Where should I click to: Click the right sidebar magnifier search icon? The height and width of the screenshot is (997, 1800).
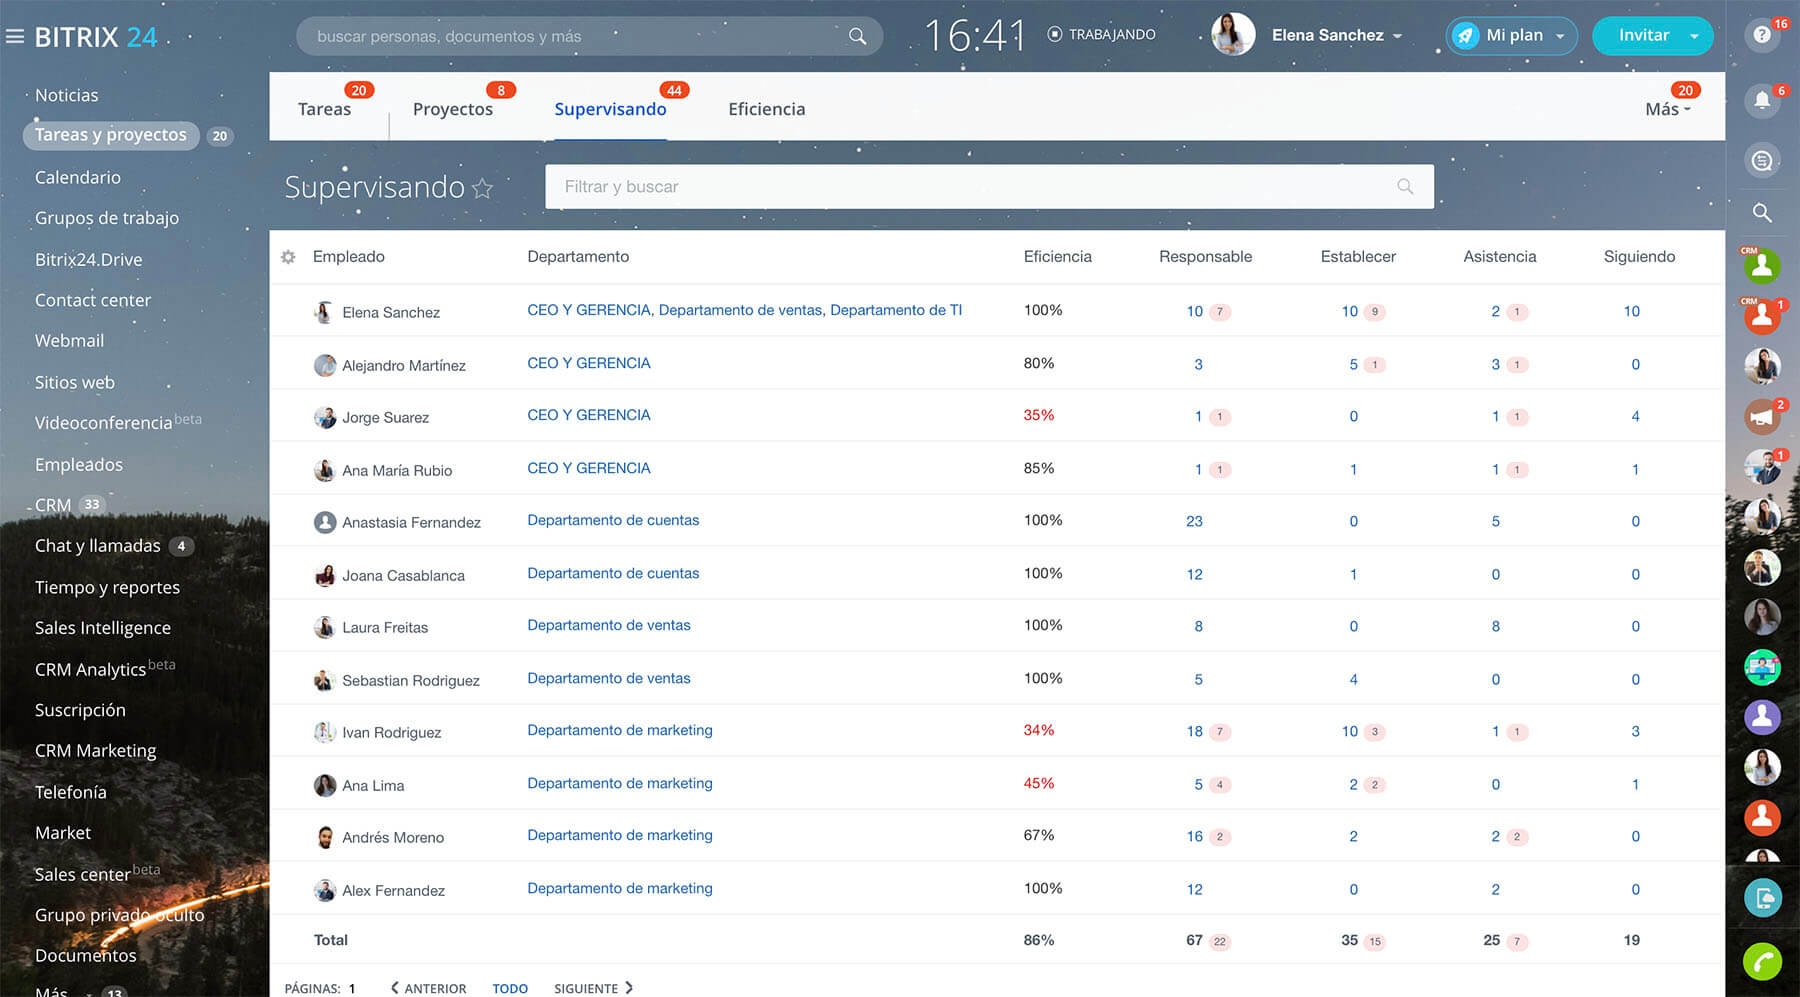pyautogui.click(x=1761, y=213)
